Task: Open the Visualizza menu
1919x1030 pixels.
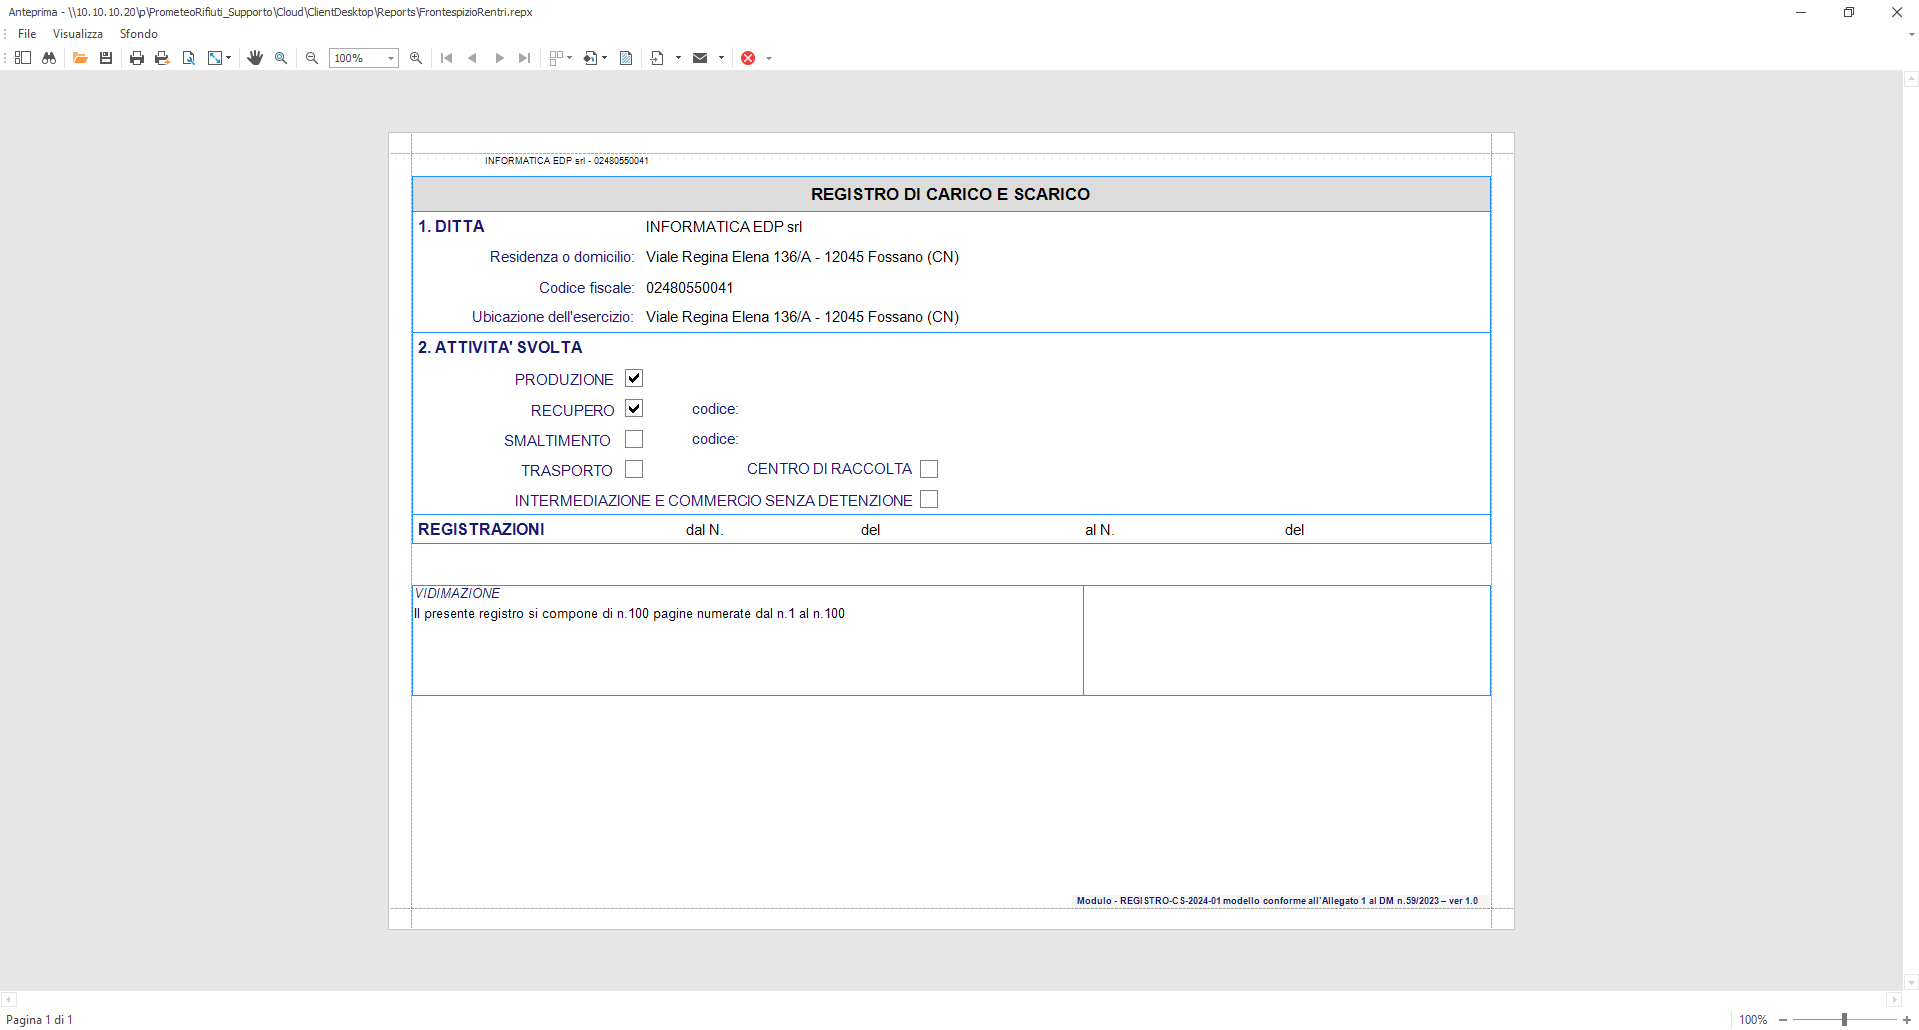Action: click(x=78, y=34)
